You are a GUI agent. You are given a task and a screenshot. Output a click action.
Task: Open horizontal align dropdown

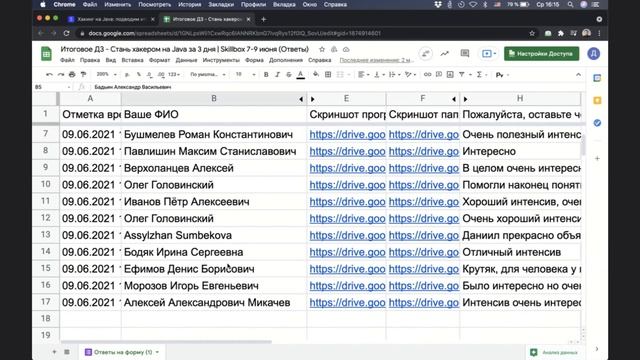(363, 75)
